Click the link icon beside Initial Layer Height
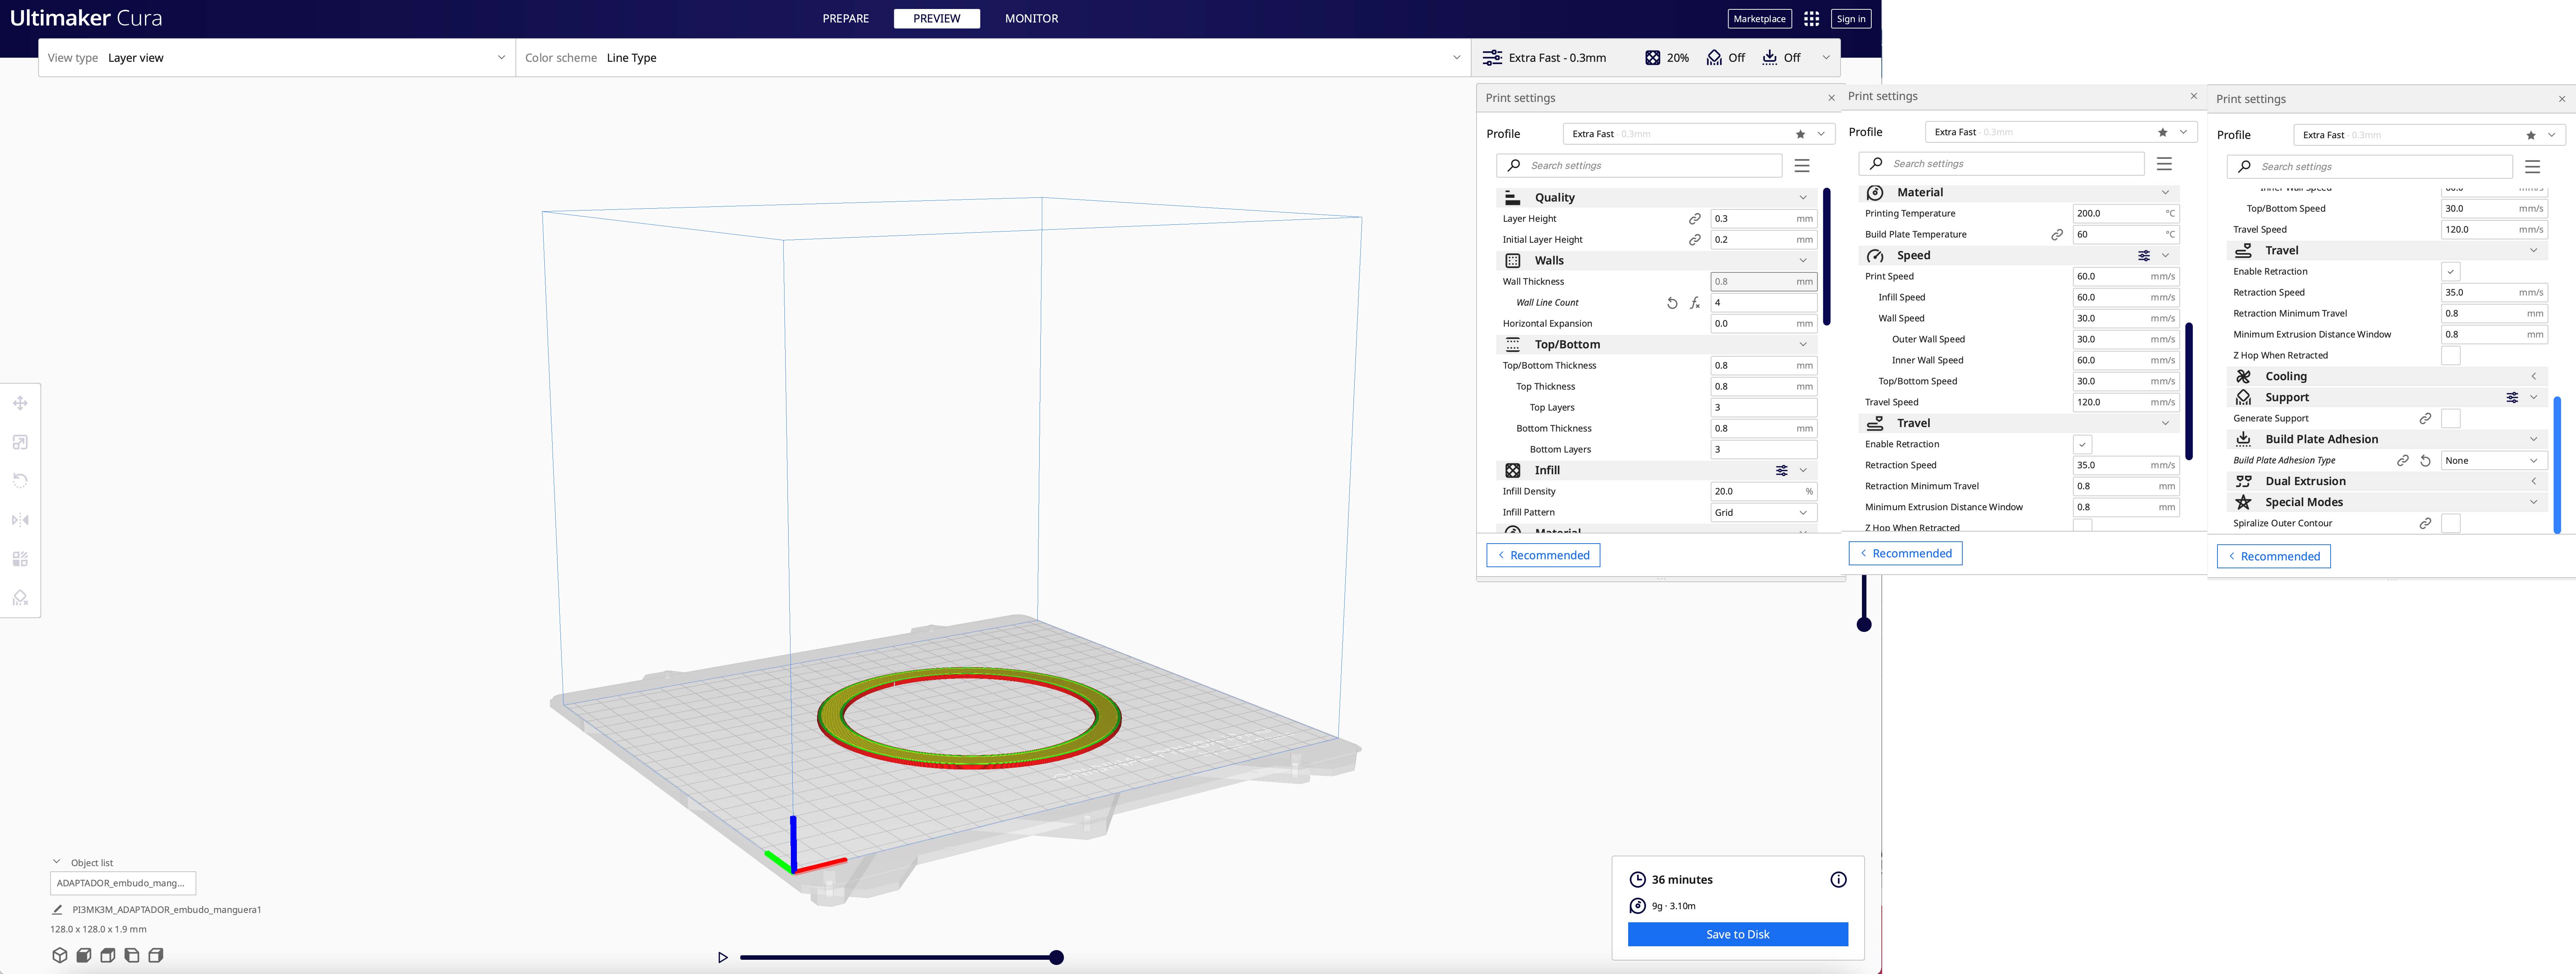Screen dimensions: 2576x974 tap(1694, 240)
